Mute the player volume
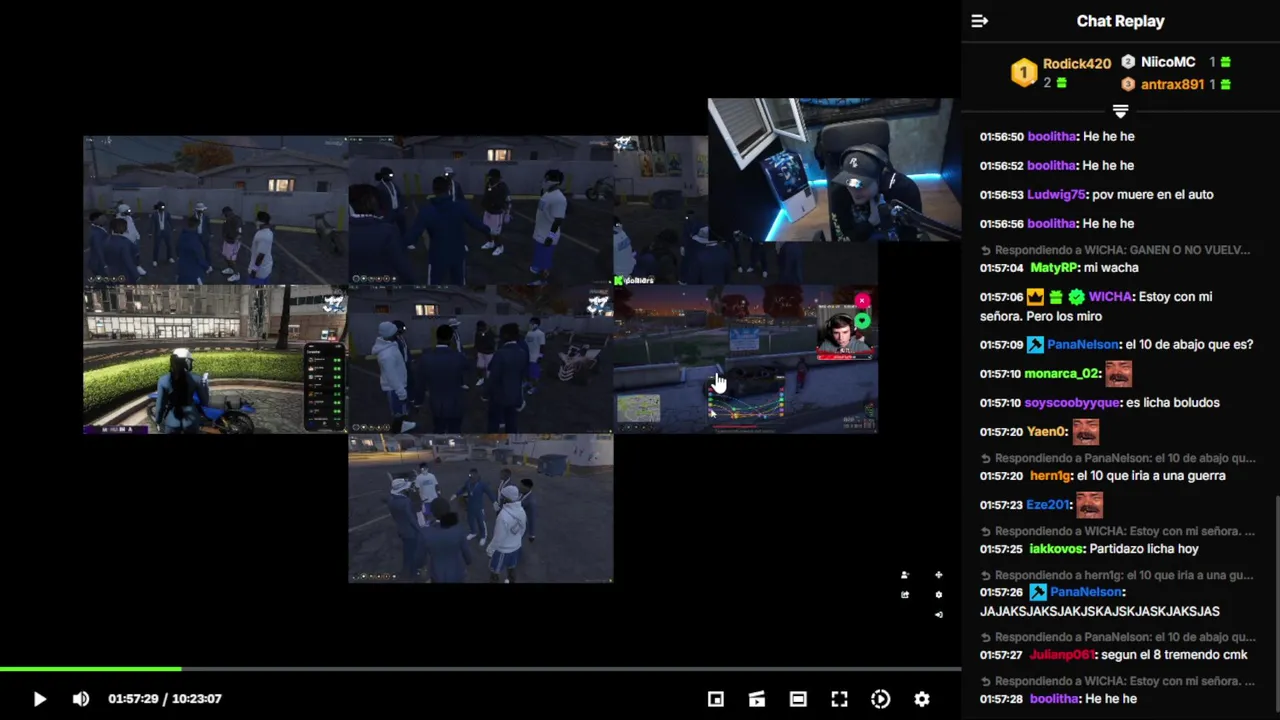 [x=81, y=699]
